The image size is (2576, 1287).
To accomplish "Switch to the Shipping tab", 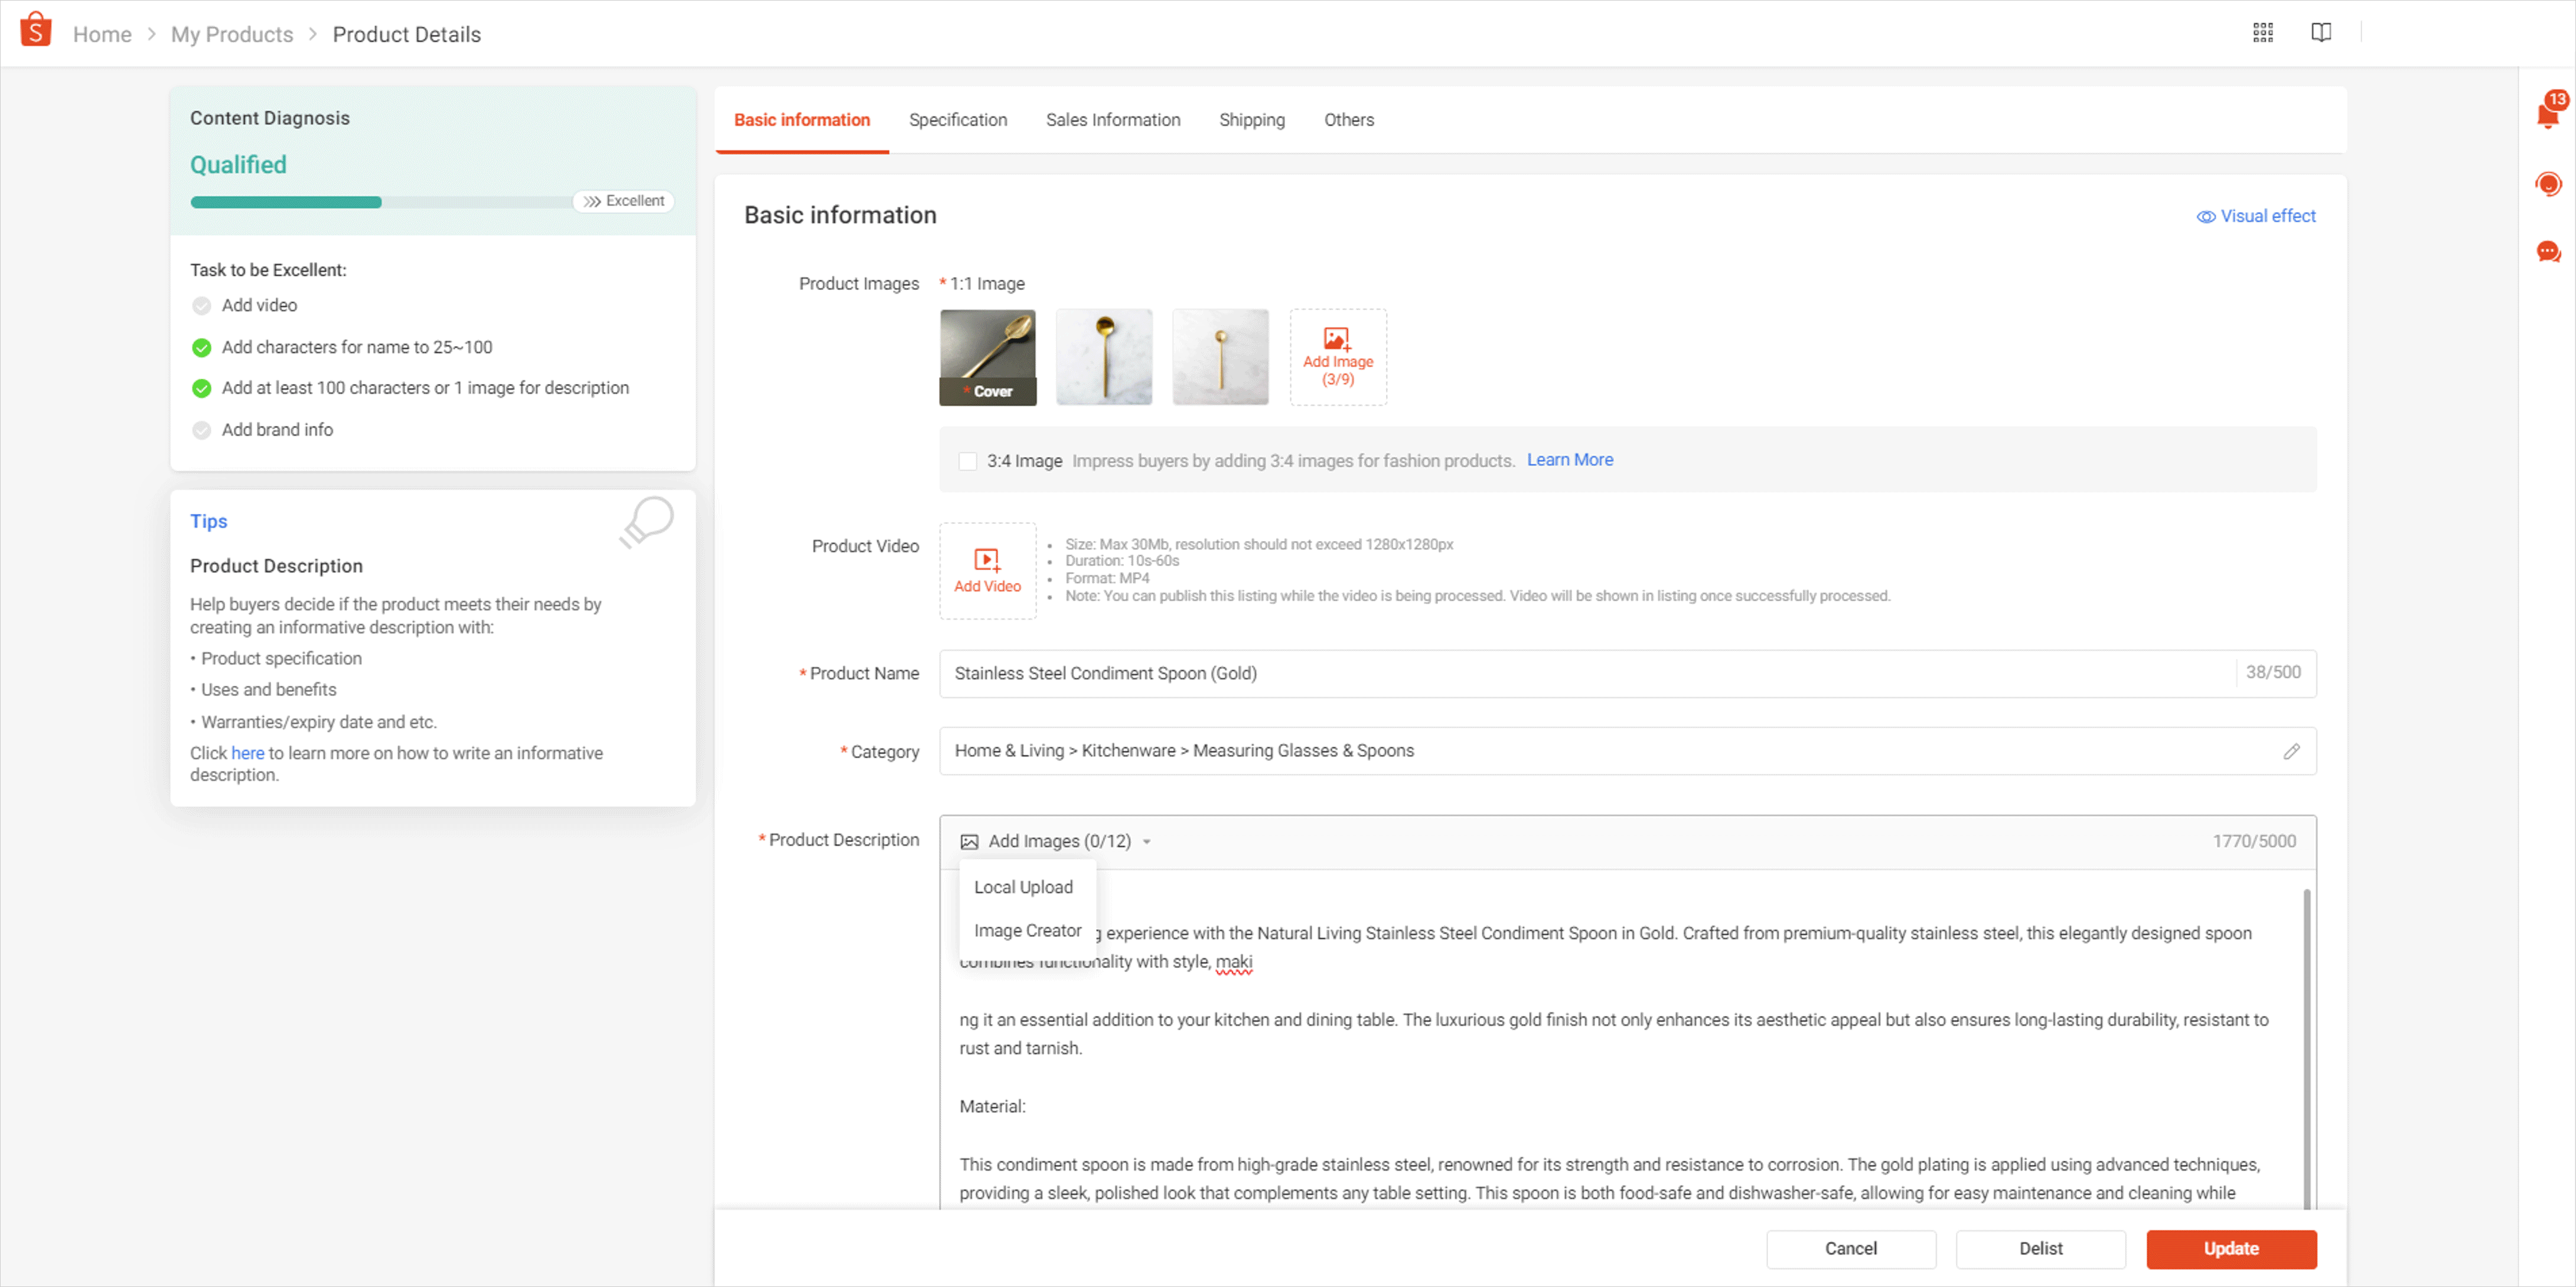I will click(1251, 119).
